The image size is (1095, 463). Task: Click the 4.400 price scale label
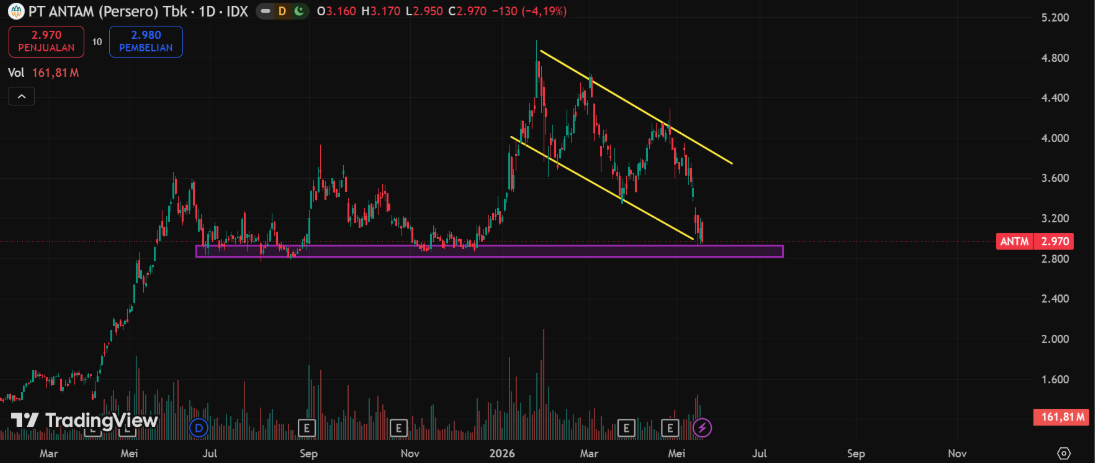tap(1054, 98)
